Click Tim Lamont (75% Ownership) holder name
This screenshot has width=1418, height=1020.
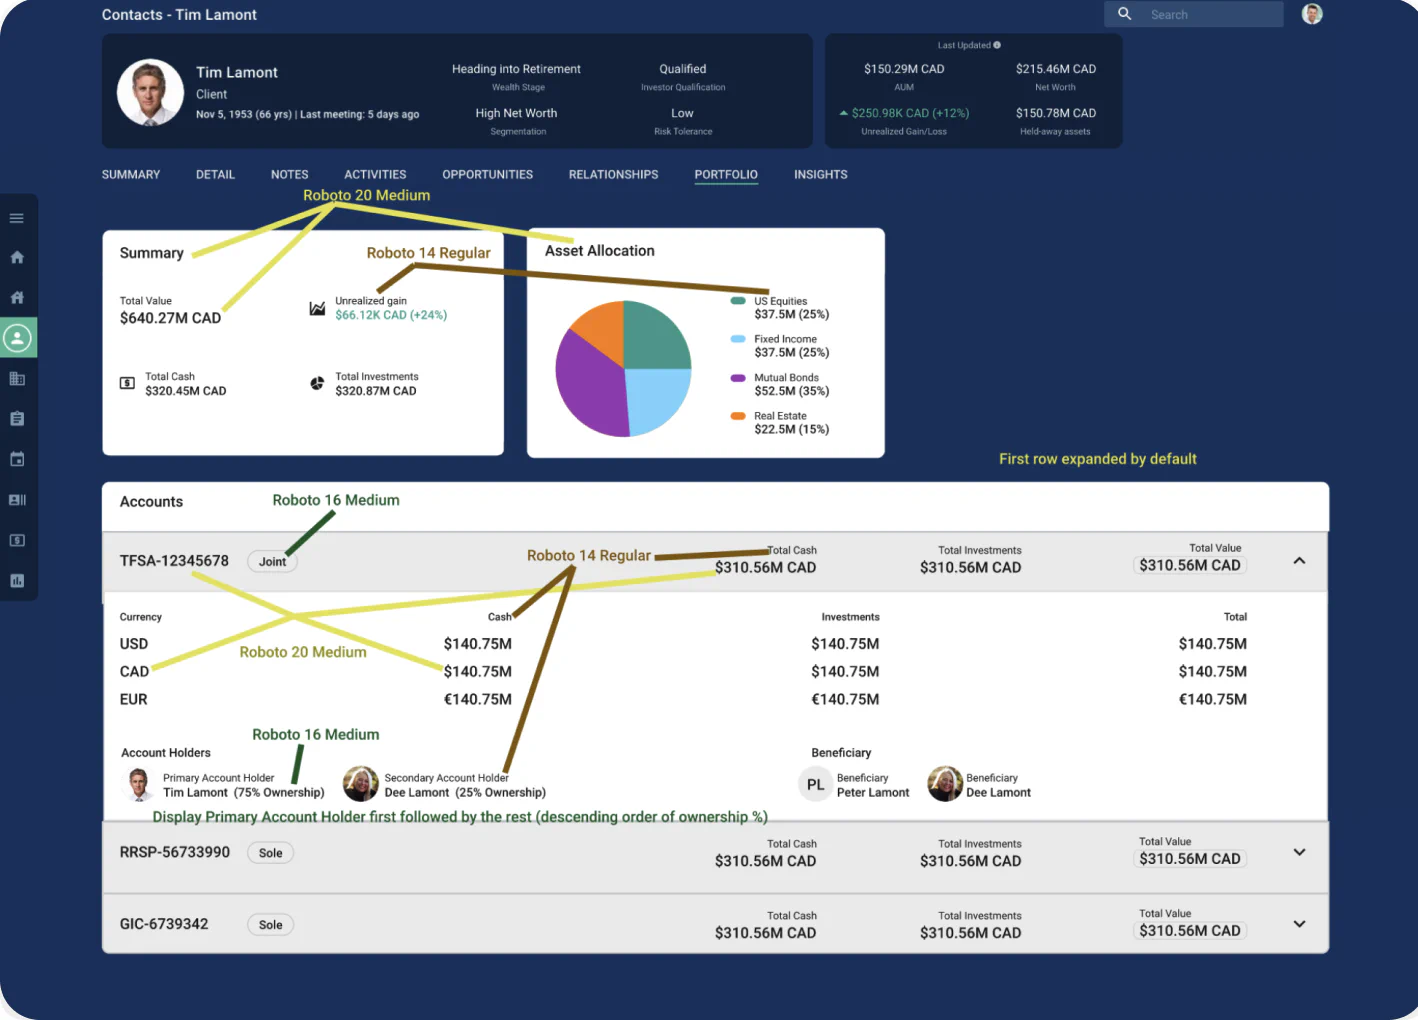244,793
